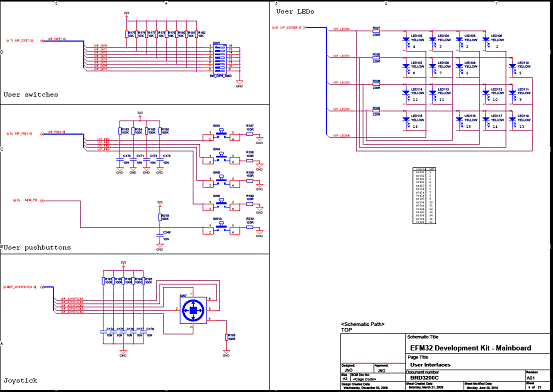This screenshot has height=392, width=553.
Task: Click the "Joystick" section label
Action: [20, 381]
